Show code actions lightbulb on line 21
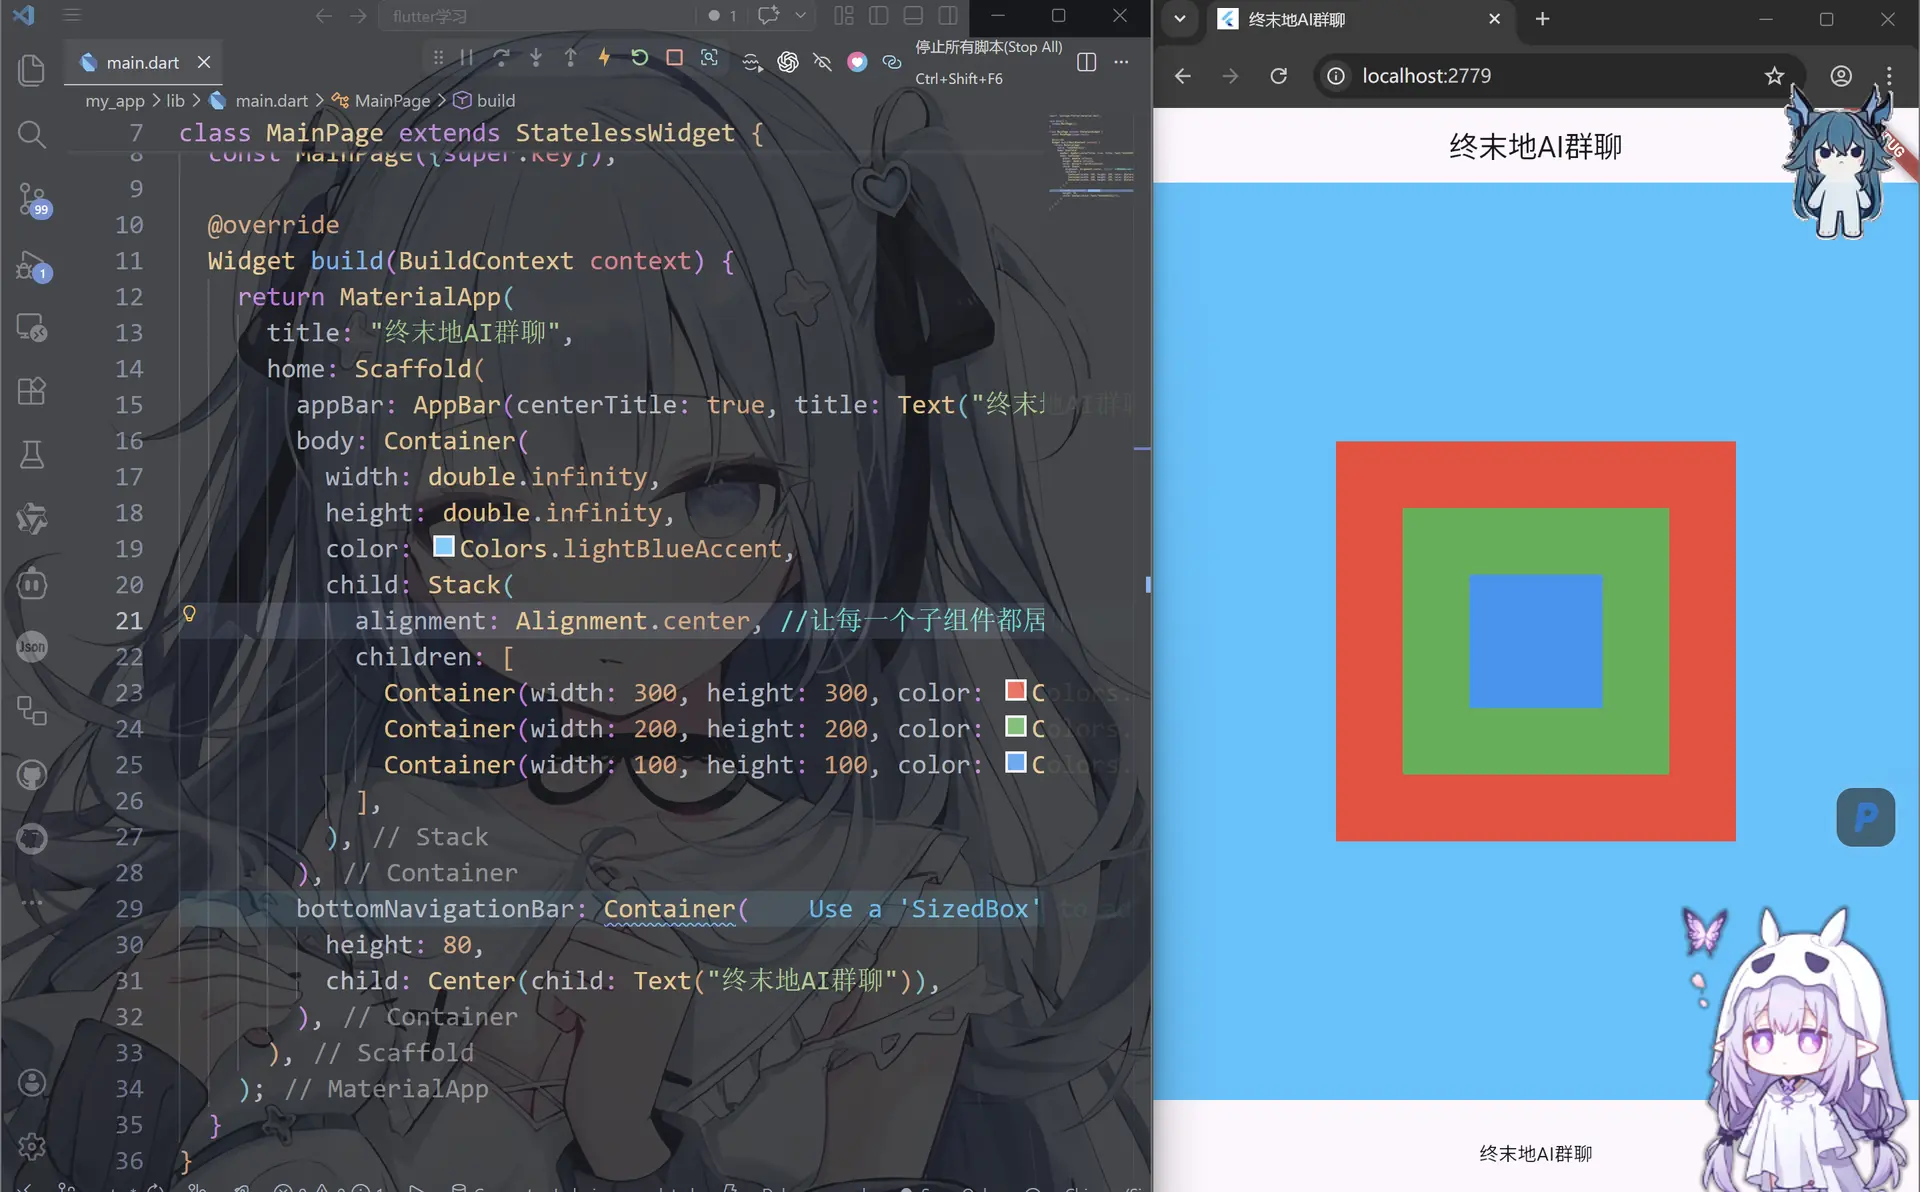 189,614
